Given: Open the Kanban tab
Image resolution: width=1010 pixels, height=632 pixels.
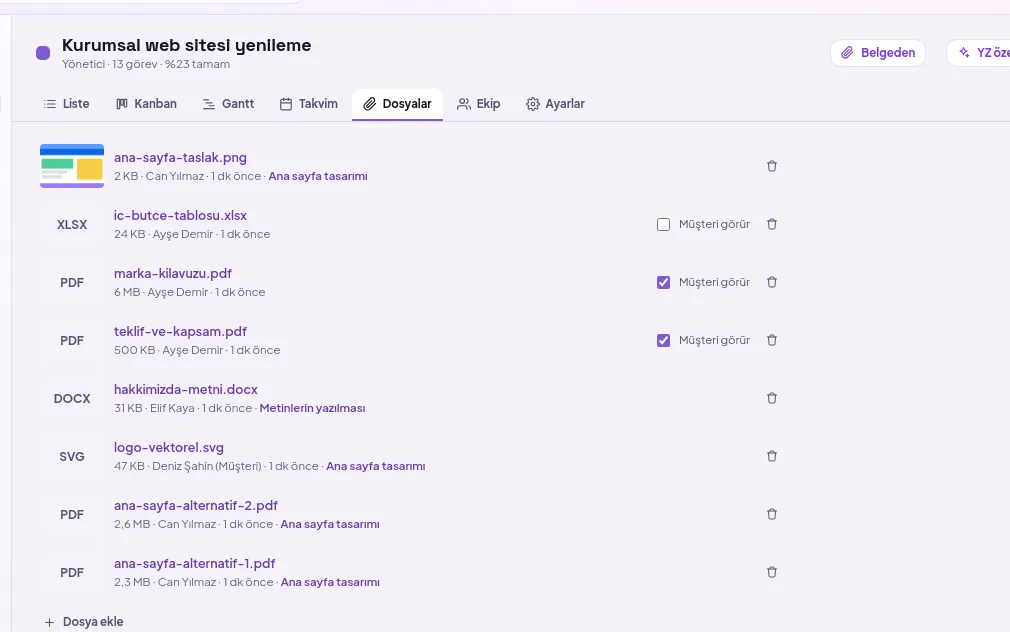Looking at the screenshot, I should (146, 104).
